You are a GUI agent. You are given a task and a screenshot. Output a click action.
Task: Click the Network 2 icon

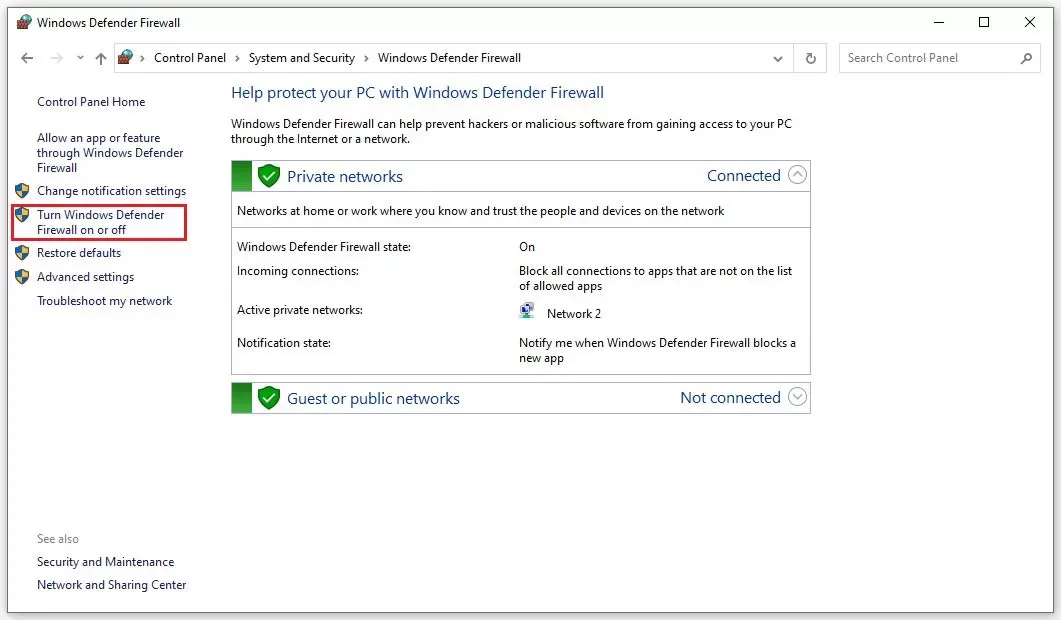(x=527, y=311)
